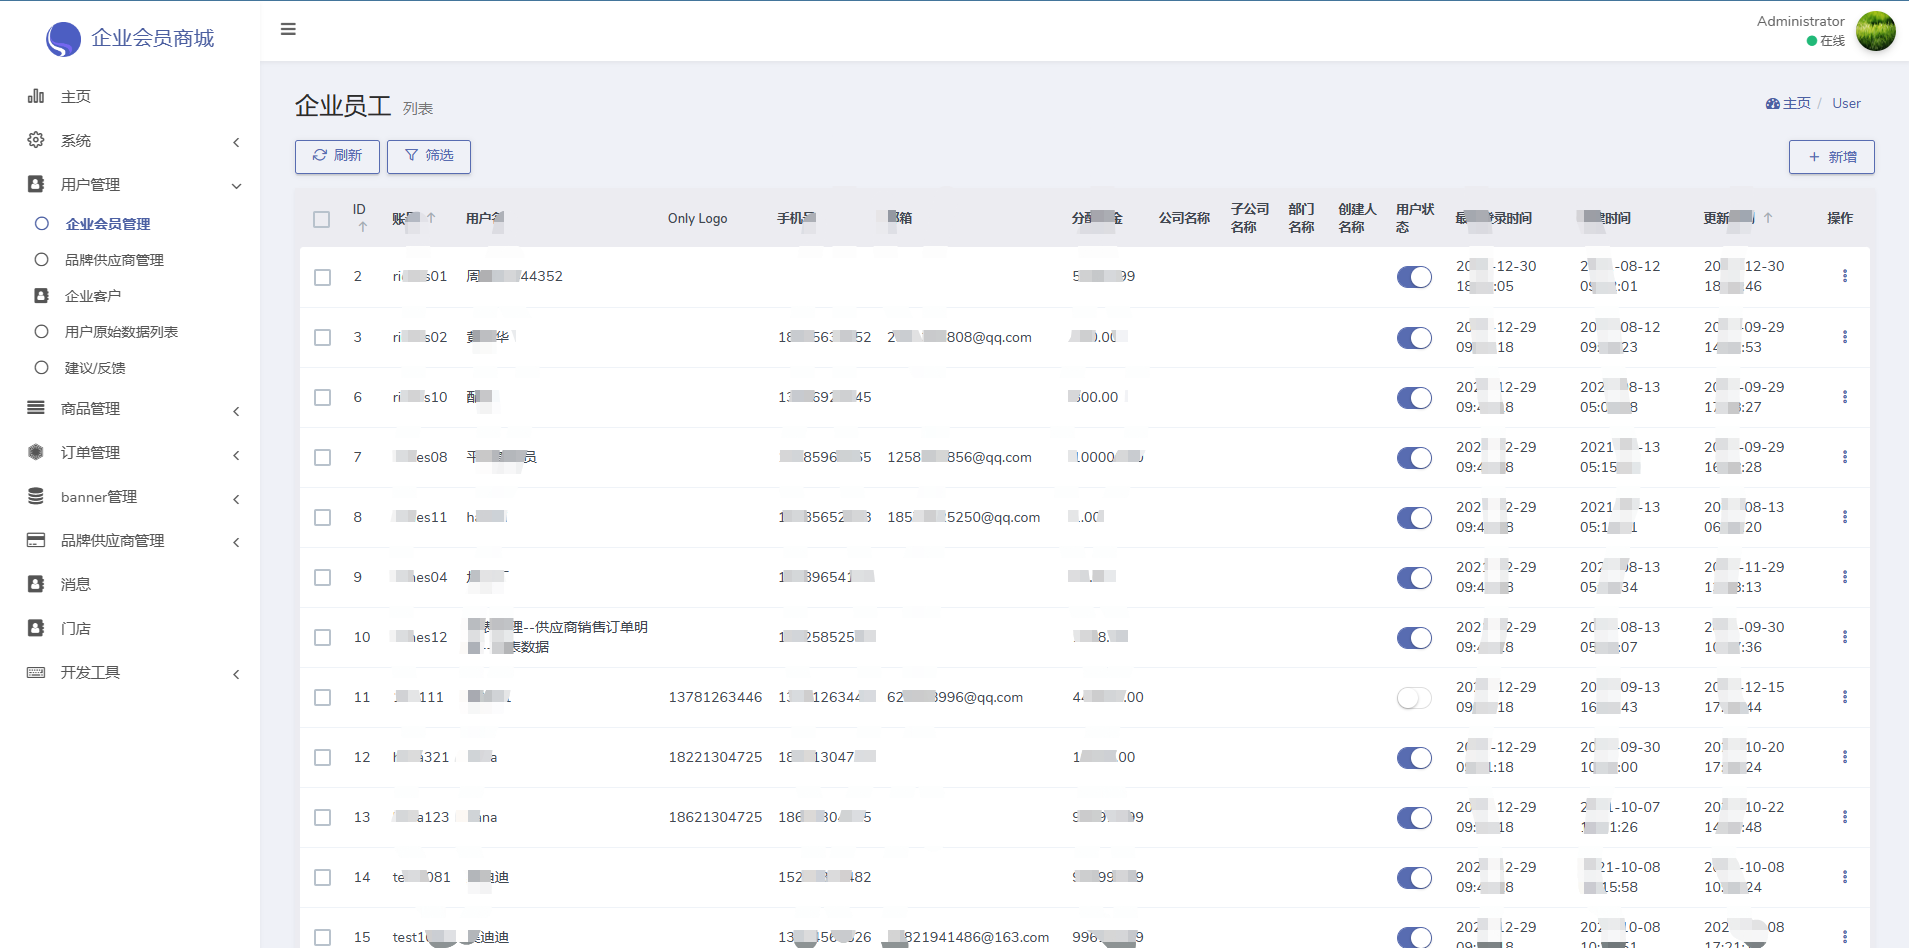
Task: Open actions menu for row ID 11
Action: click(x=1844, y=697)
